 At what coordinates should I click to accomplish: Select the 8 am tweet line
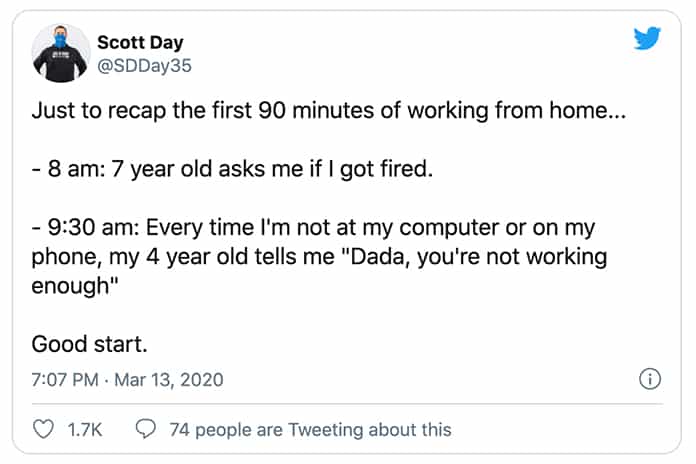tap(232, 169)
